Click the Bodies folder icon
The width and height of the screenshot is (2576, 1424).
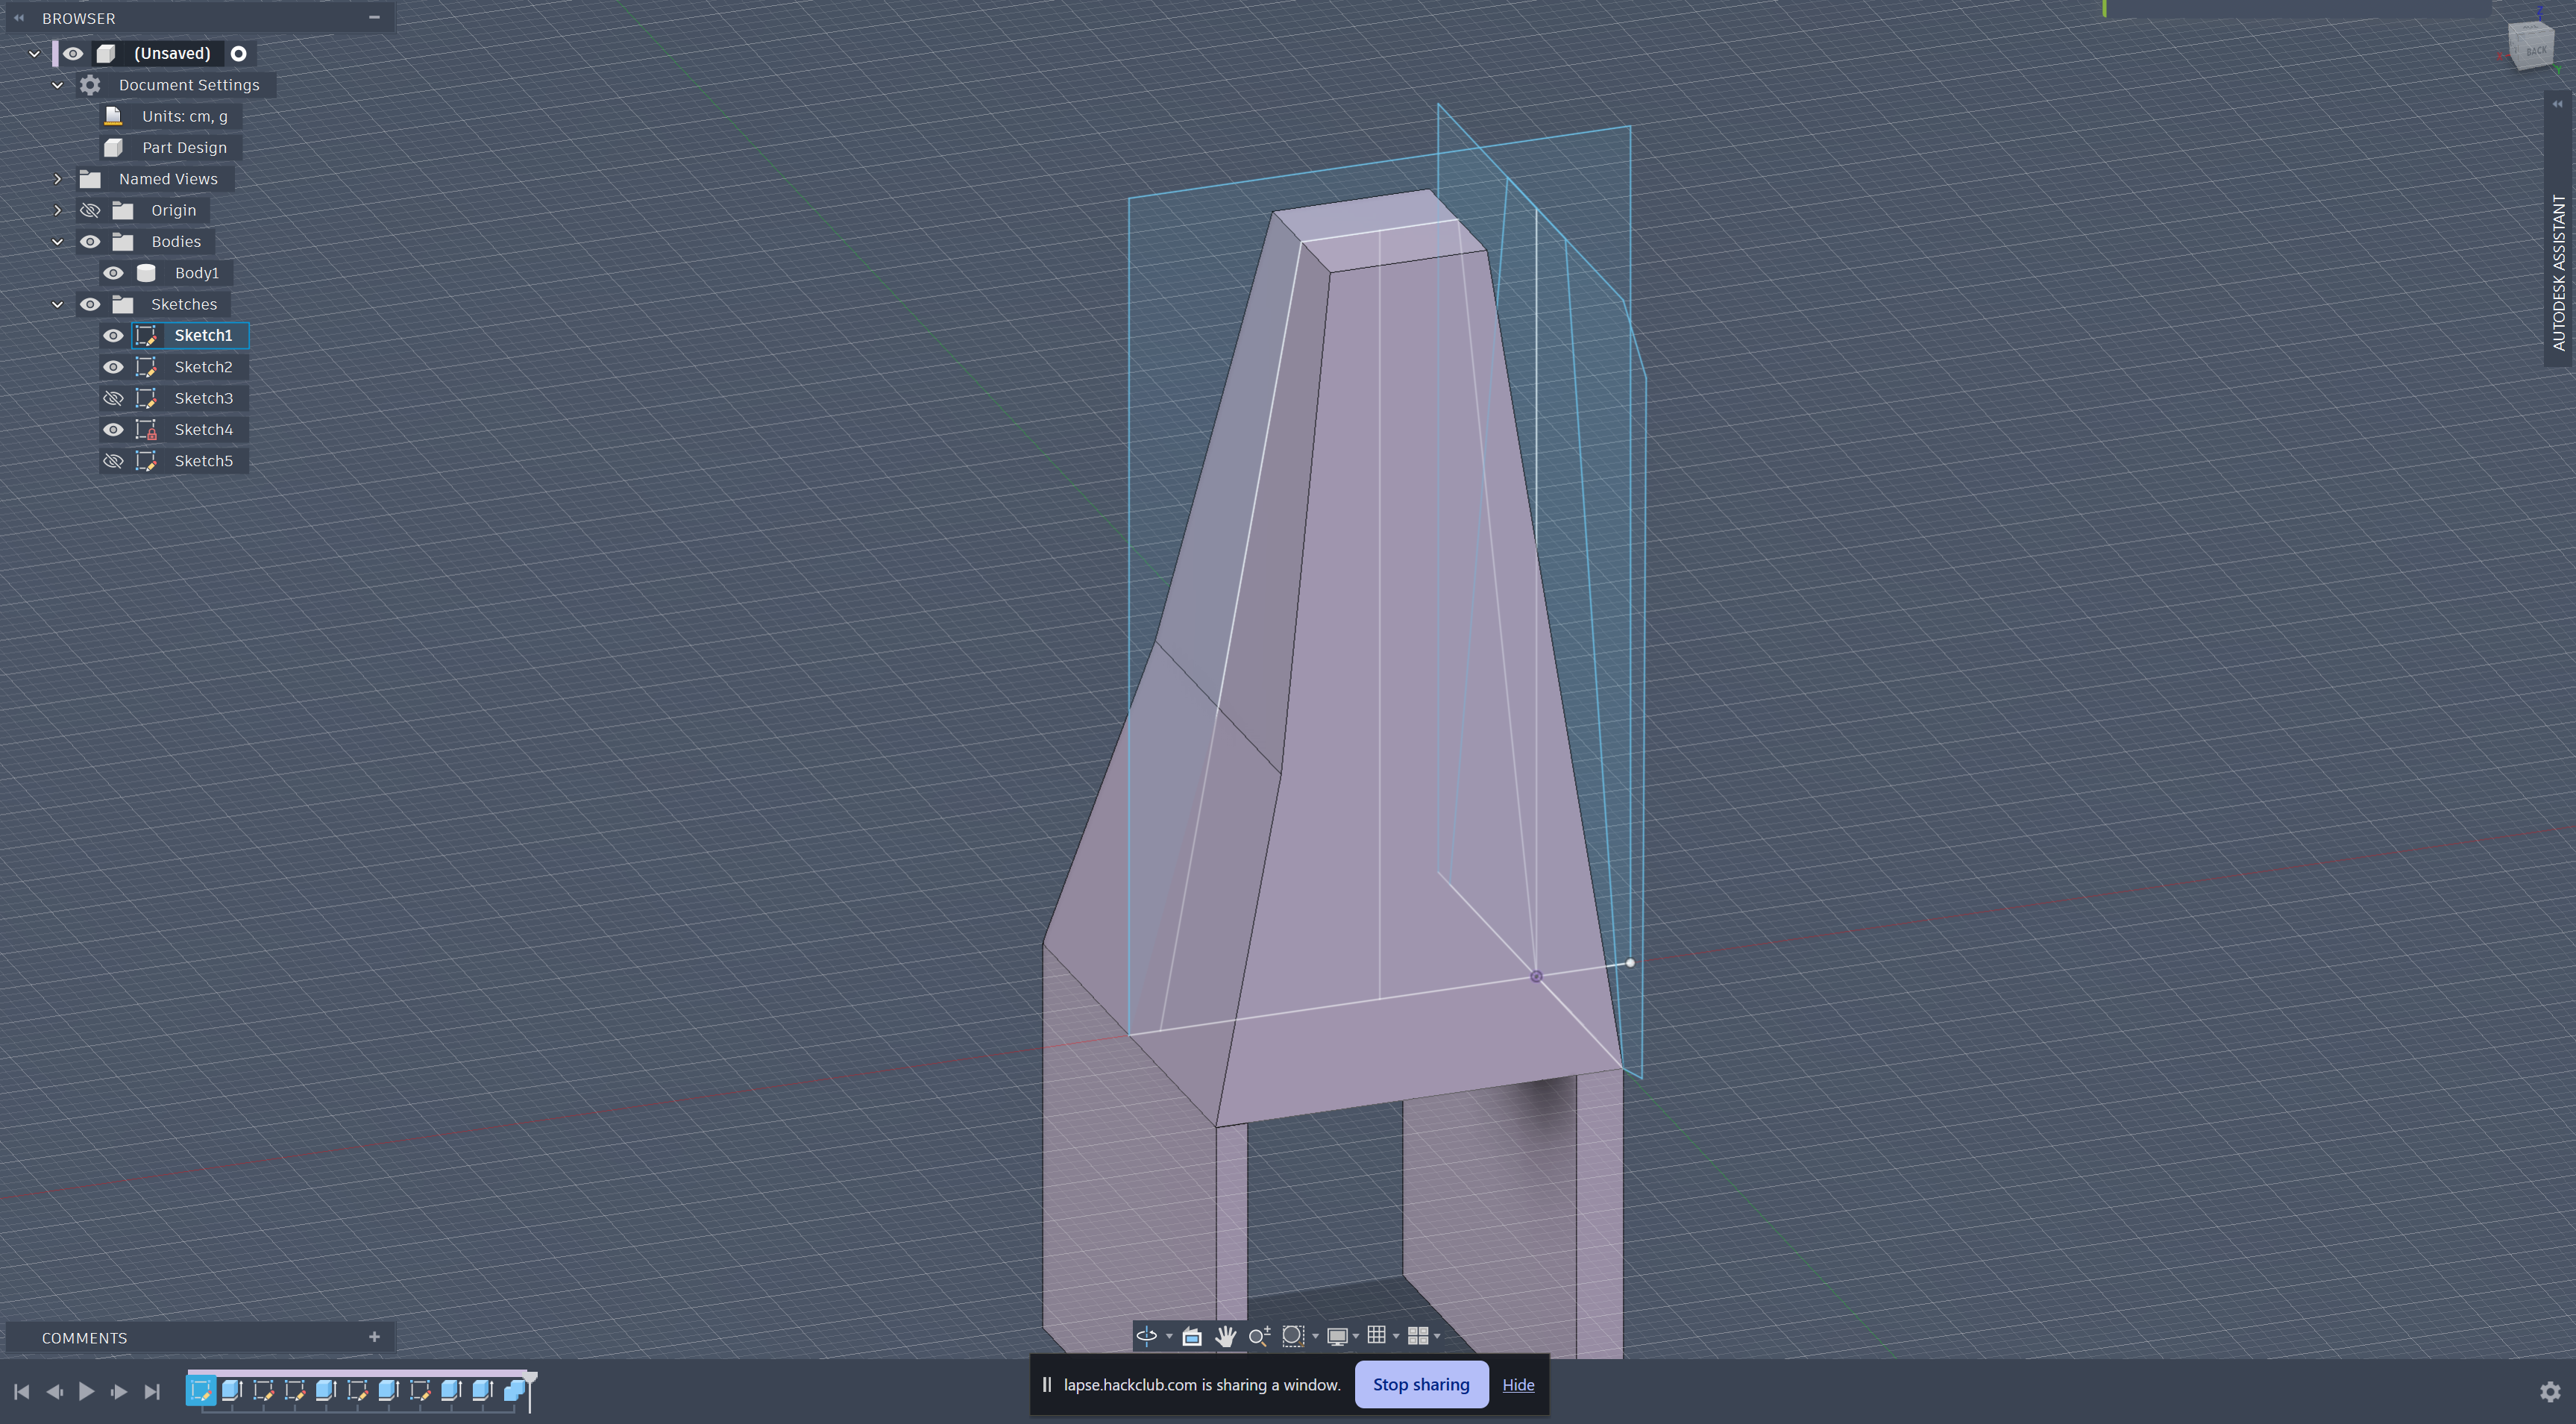click(123, 242)
